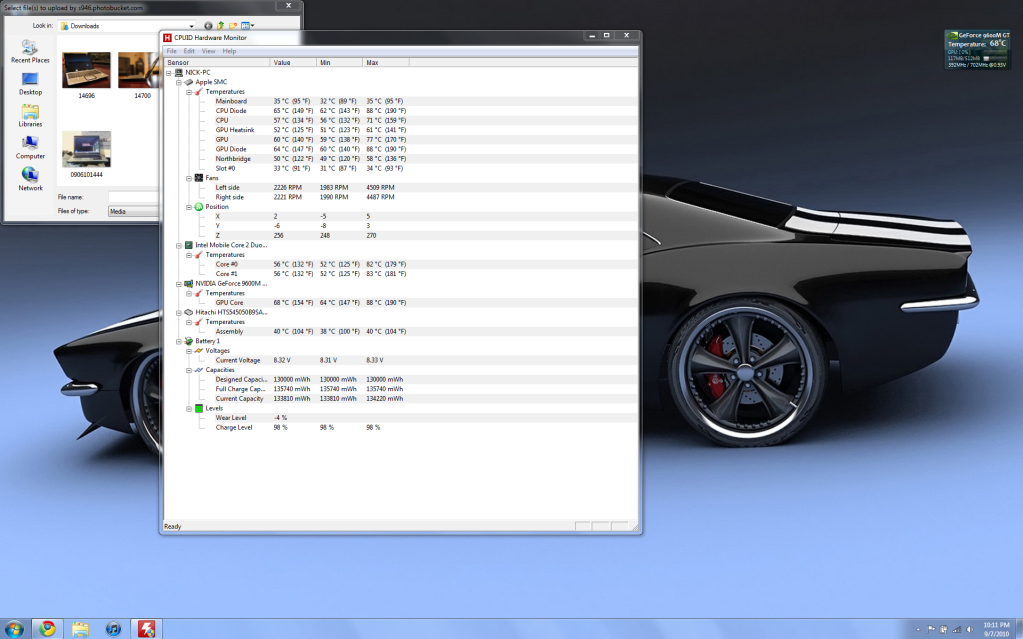Click the NVIDIA GeForce 9600M card icon

click(x=189, y=284)
